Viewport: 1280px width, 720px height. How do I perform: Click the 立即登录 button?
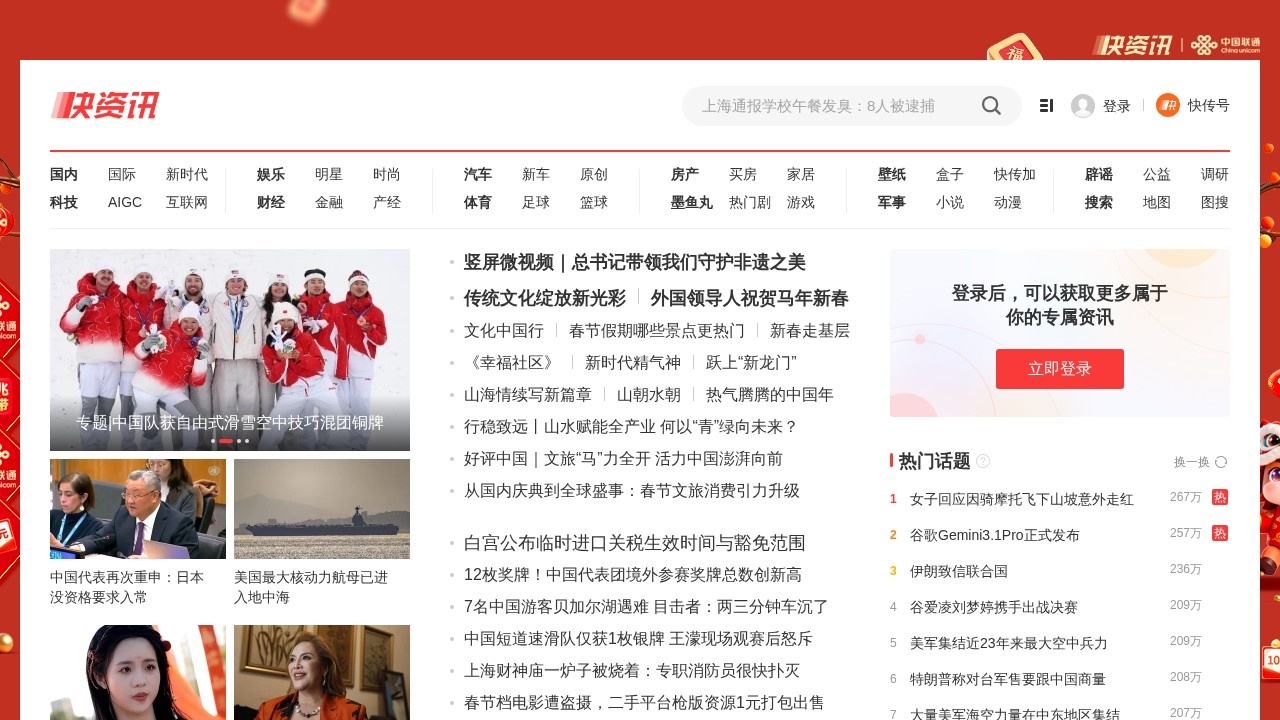1059,368
